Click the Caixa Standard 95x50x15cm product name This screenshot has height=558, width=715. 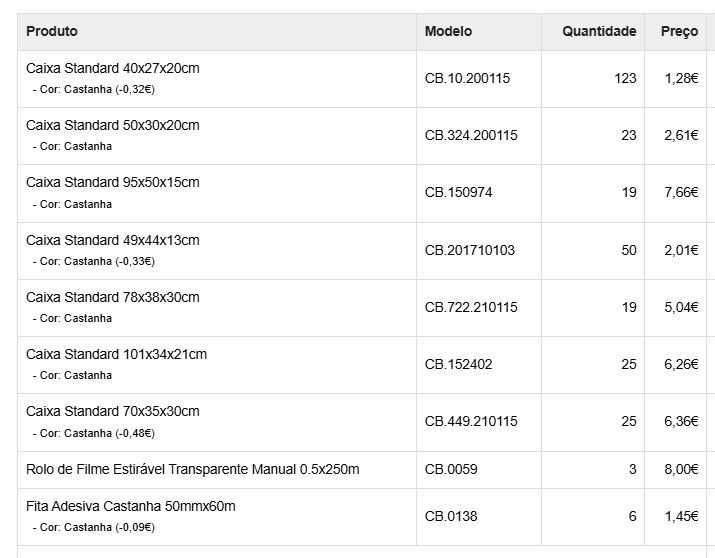113,182
